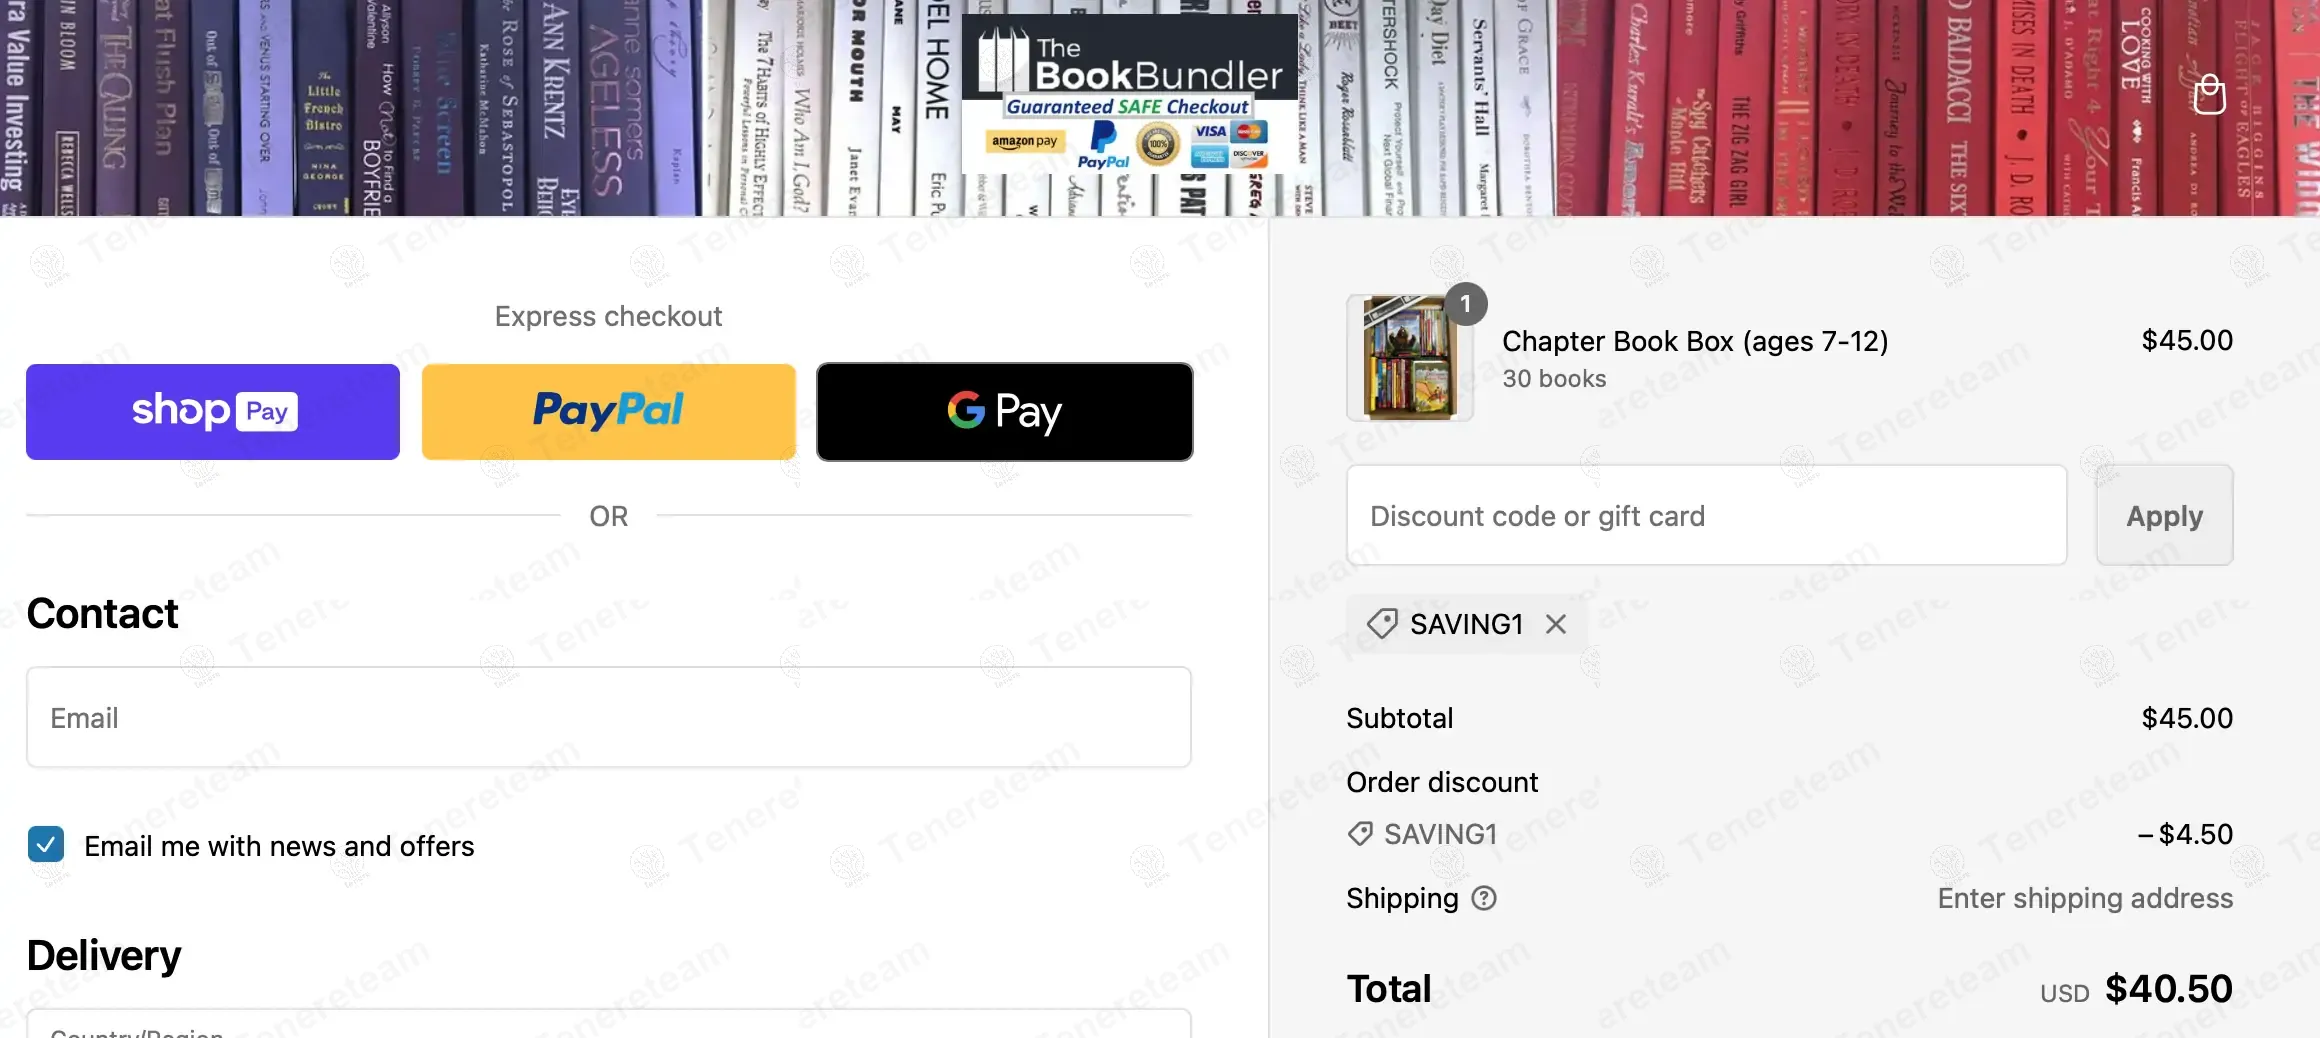Click the Discount code or gift card field
Screen dimensions: 2320x1038
point(1706,516)
